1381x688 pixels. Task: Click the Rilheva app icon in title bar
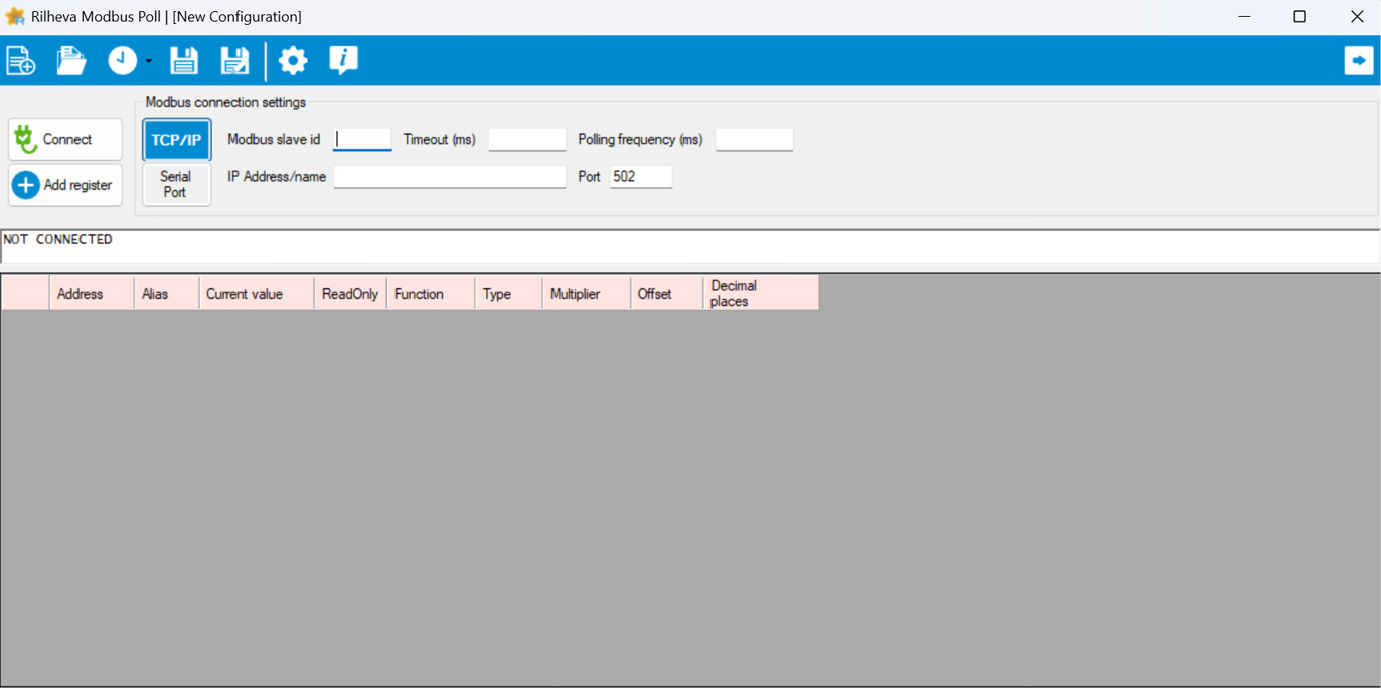15,16
